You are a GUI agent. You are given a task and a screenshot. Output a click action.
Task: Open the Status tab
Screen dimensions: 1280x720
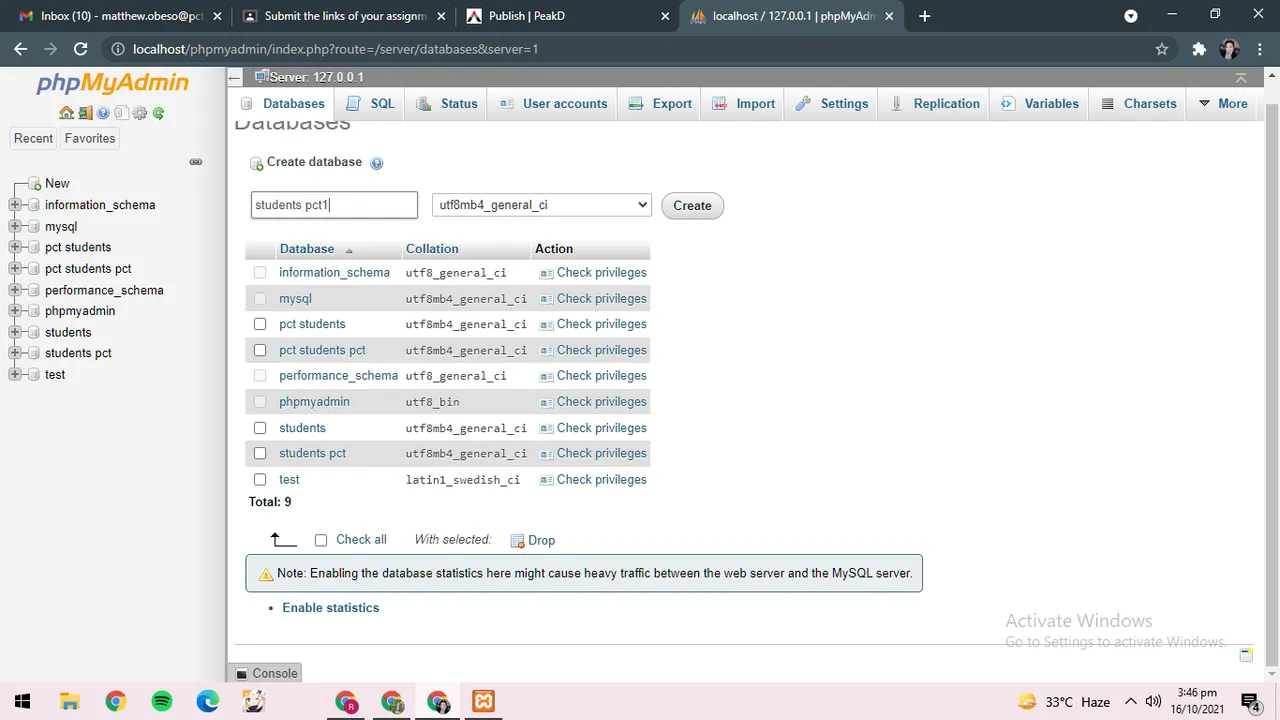pyautogui.click(x=447, y=104)
